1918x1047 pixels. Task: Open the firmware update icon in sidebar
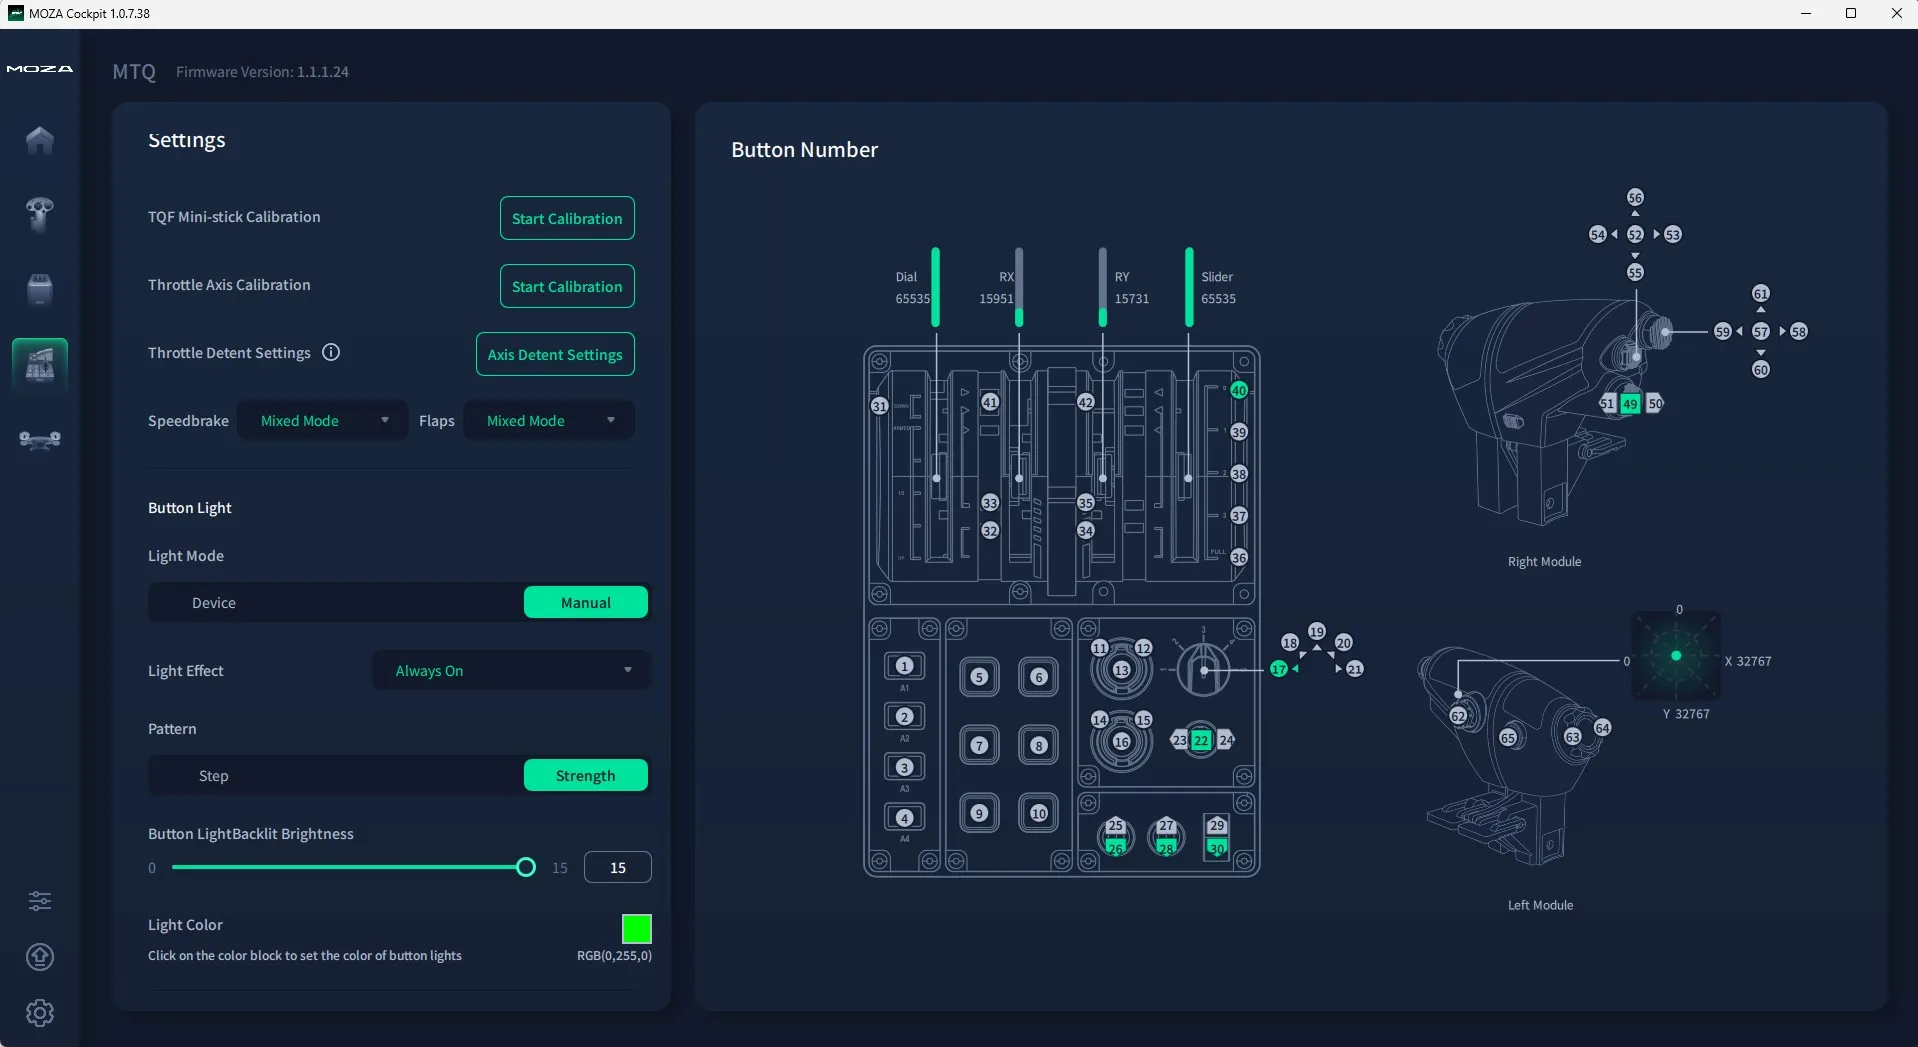pos(40,957)
